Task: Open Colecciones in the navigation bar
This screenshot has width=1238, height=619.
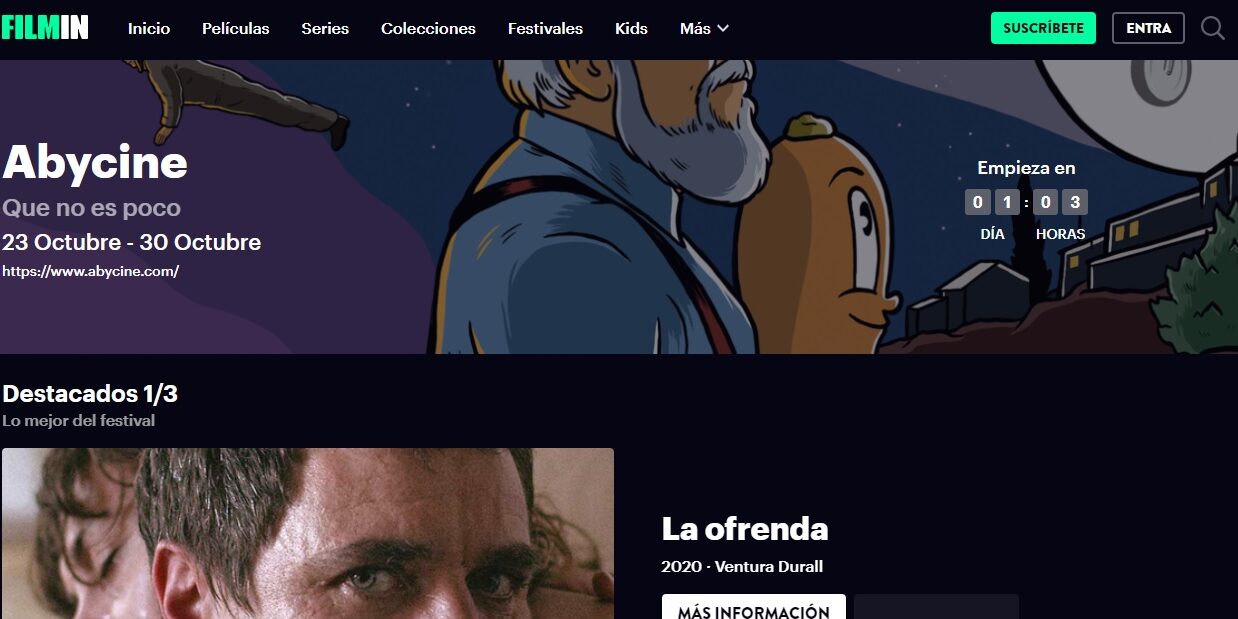Action: pos(428,29)
